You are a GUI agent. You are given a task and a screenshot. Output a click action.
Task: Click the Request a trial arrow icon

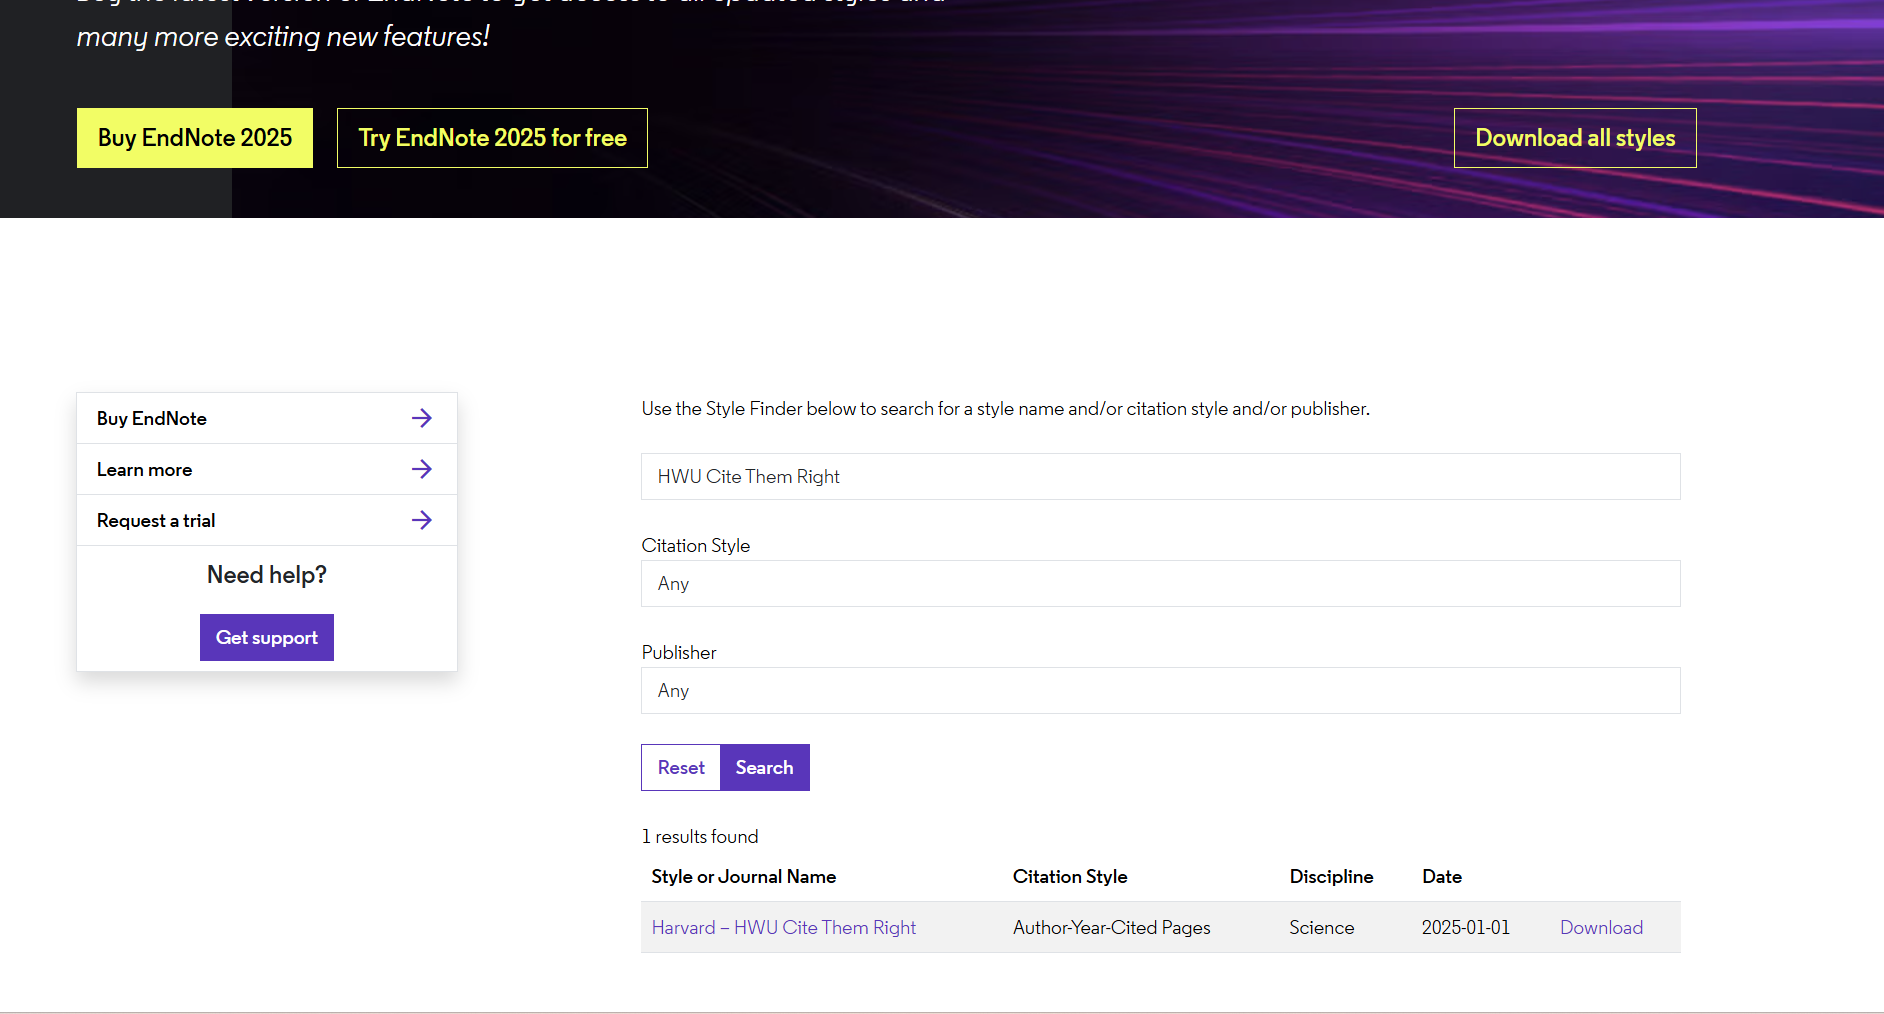[x=422, y=520]
